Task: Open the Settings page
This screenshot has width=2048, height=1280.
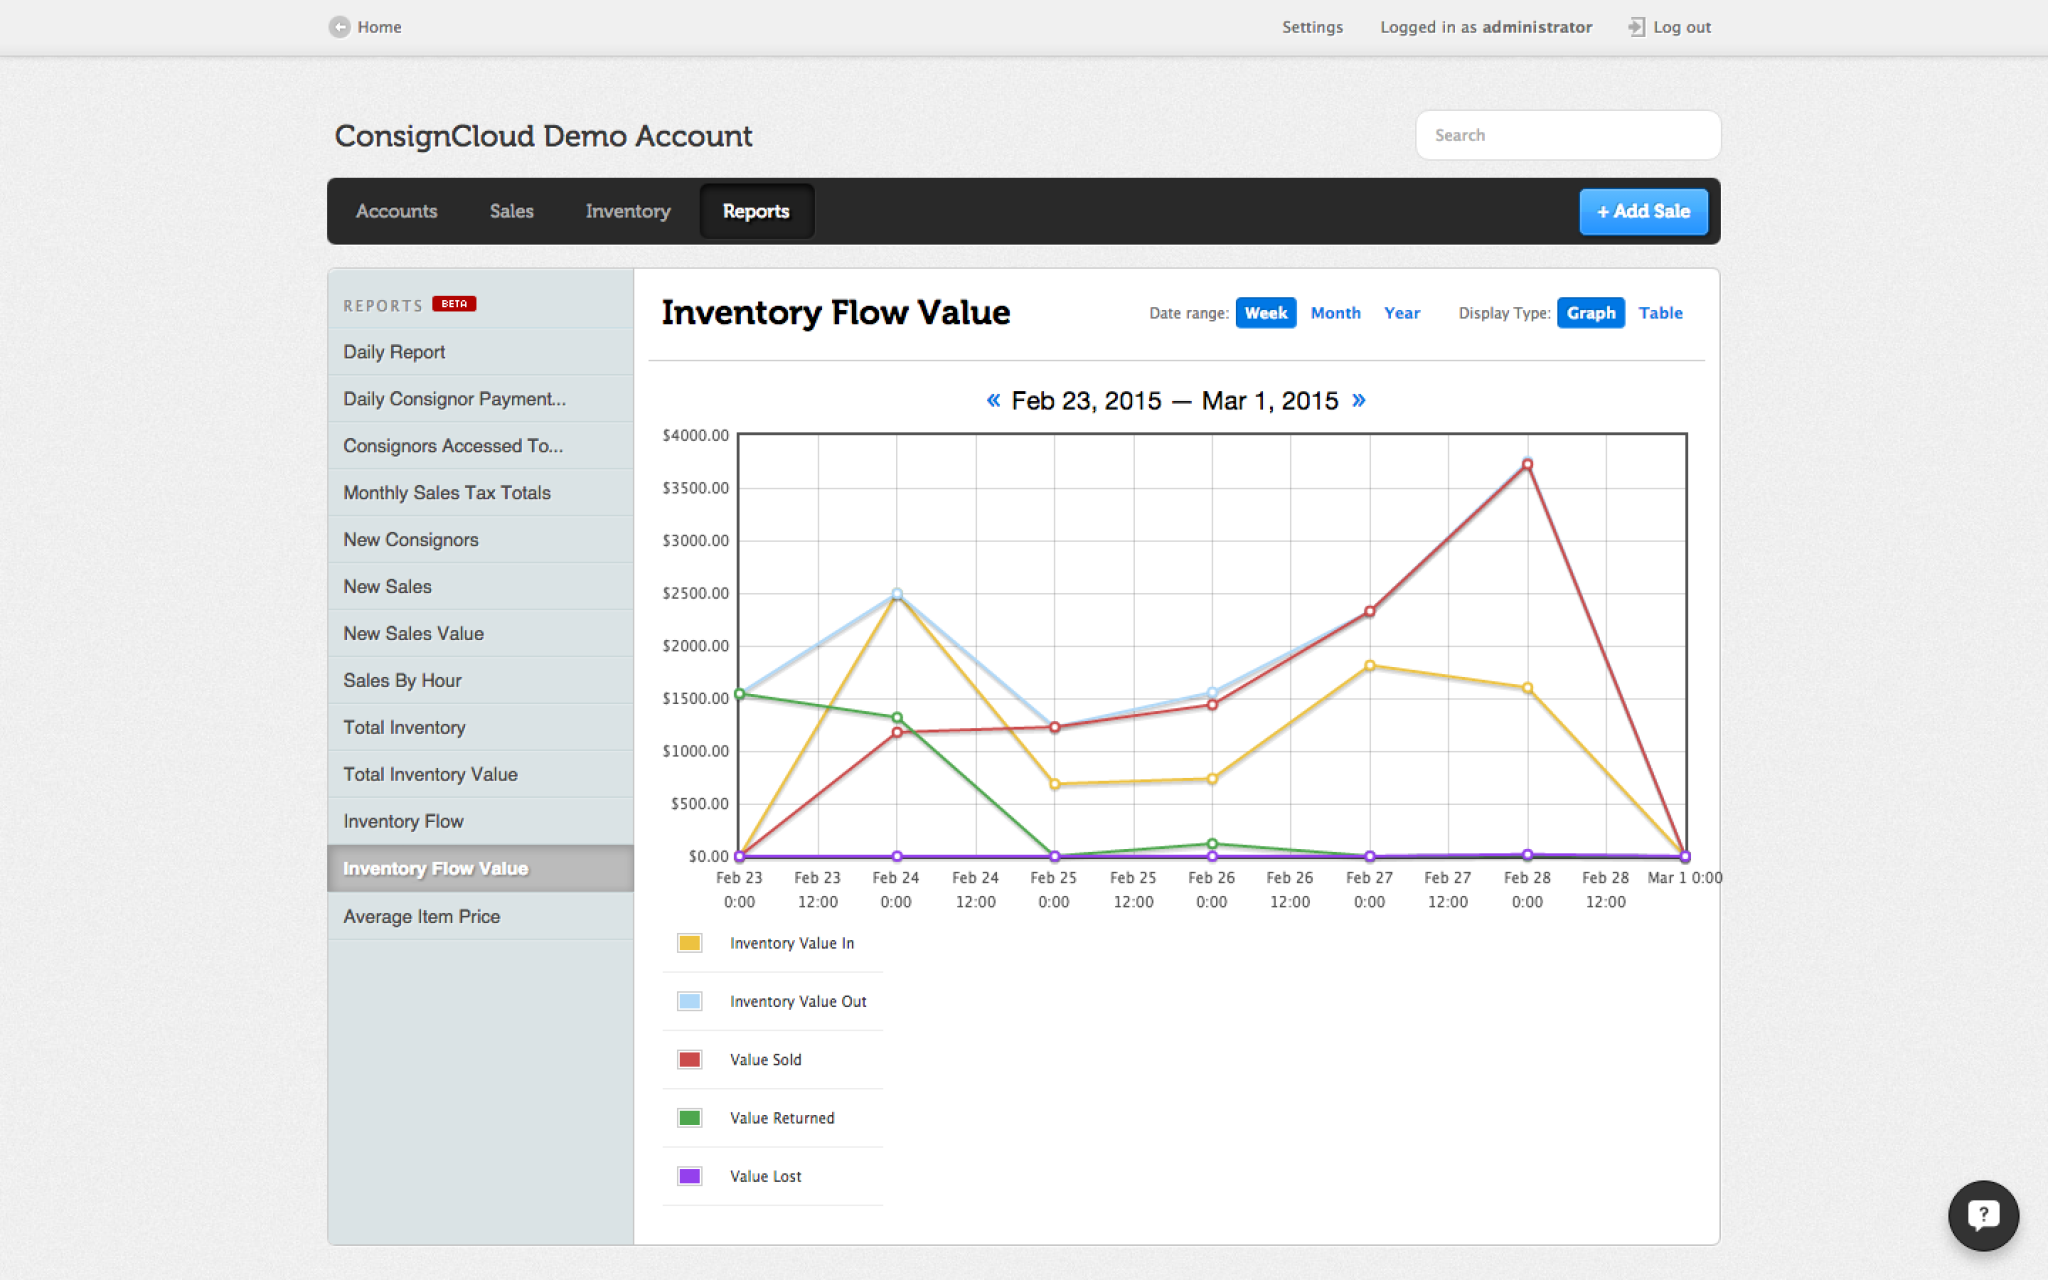Action: tap(1313, 27)
